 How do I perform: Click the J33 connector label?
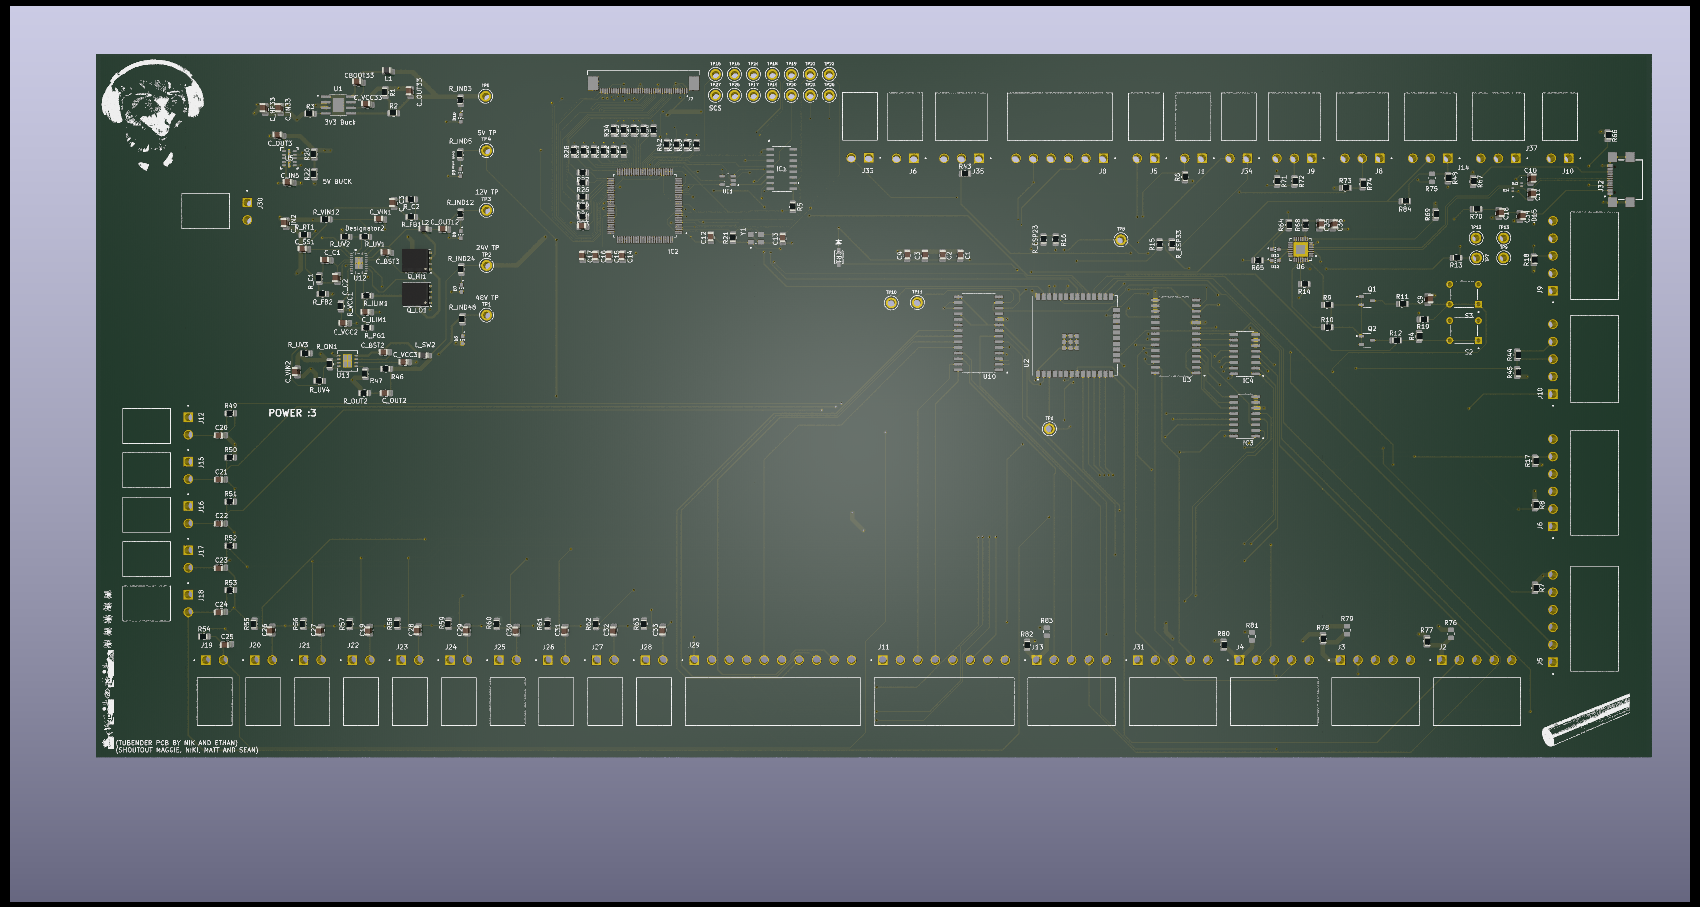(x=867, y=171)
